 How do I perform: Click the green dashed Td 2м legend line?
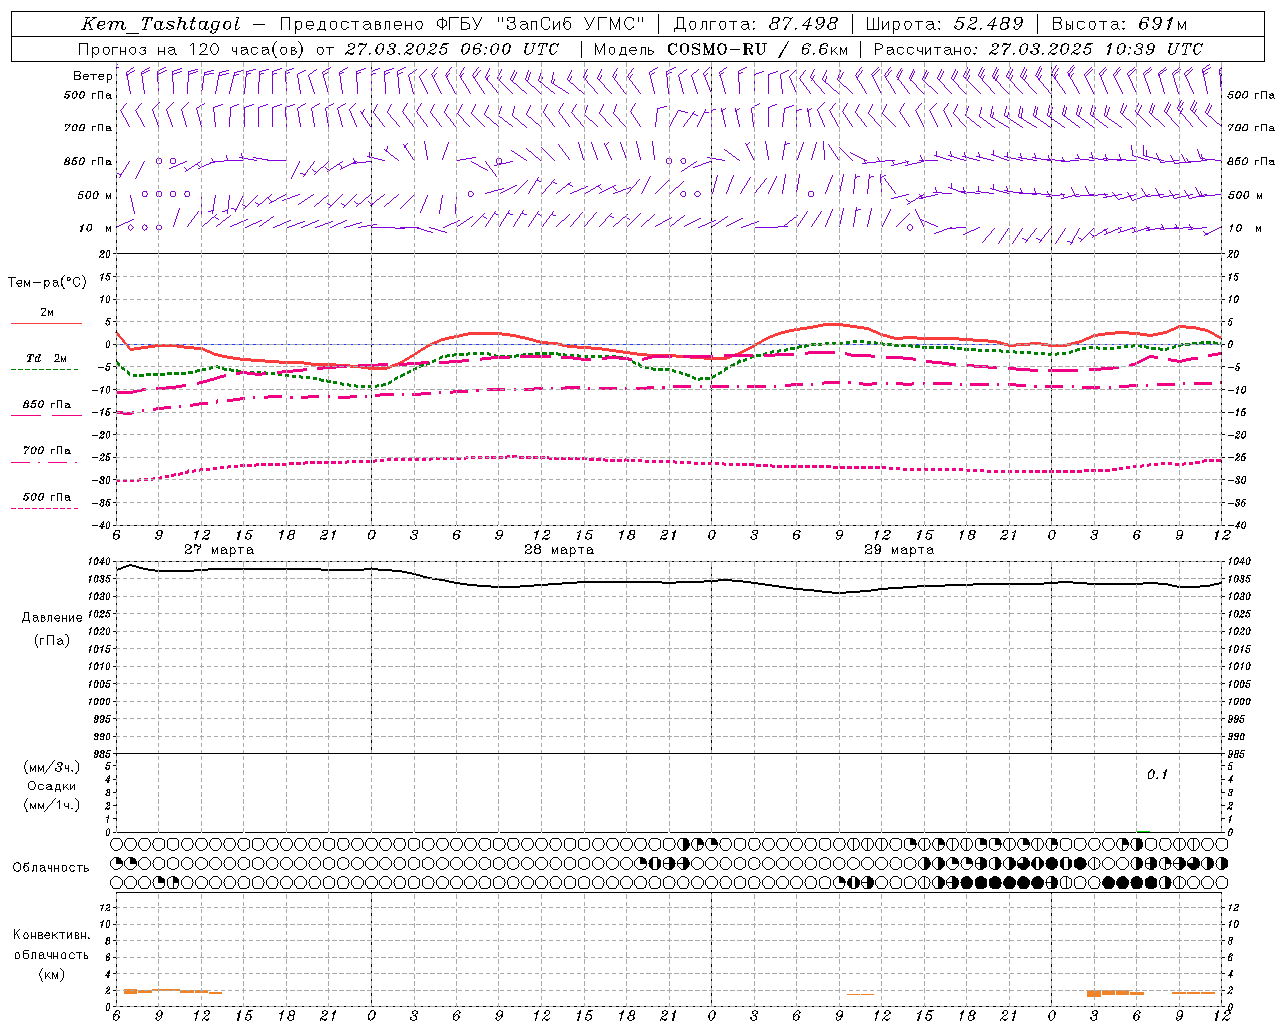[x=45, y=370]
